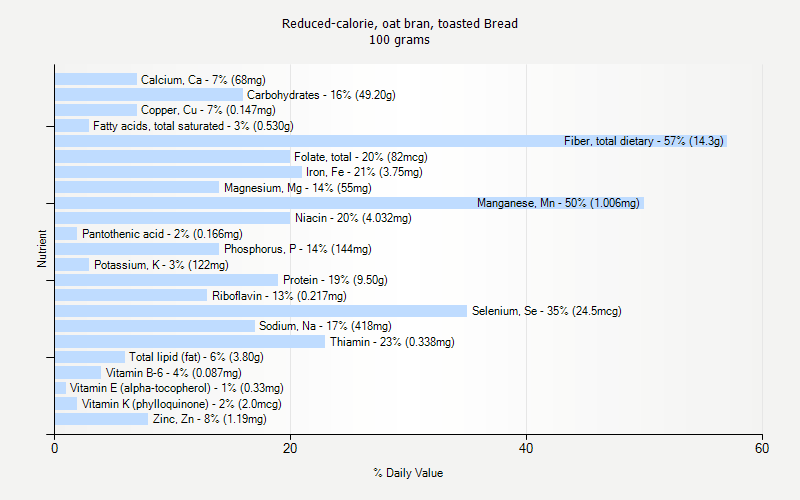Click the Fatty acids, total saturated - 3% label
This screenshot has width=800, height=500.
[x=193, y=126]
